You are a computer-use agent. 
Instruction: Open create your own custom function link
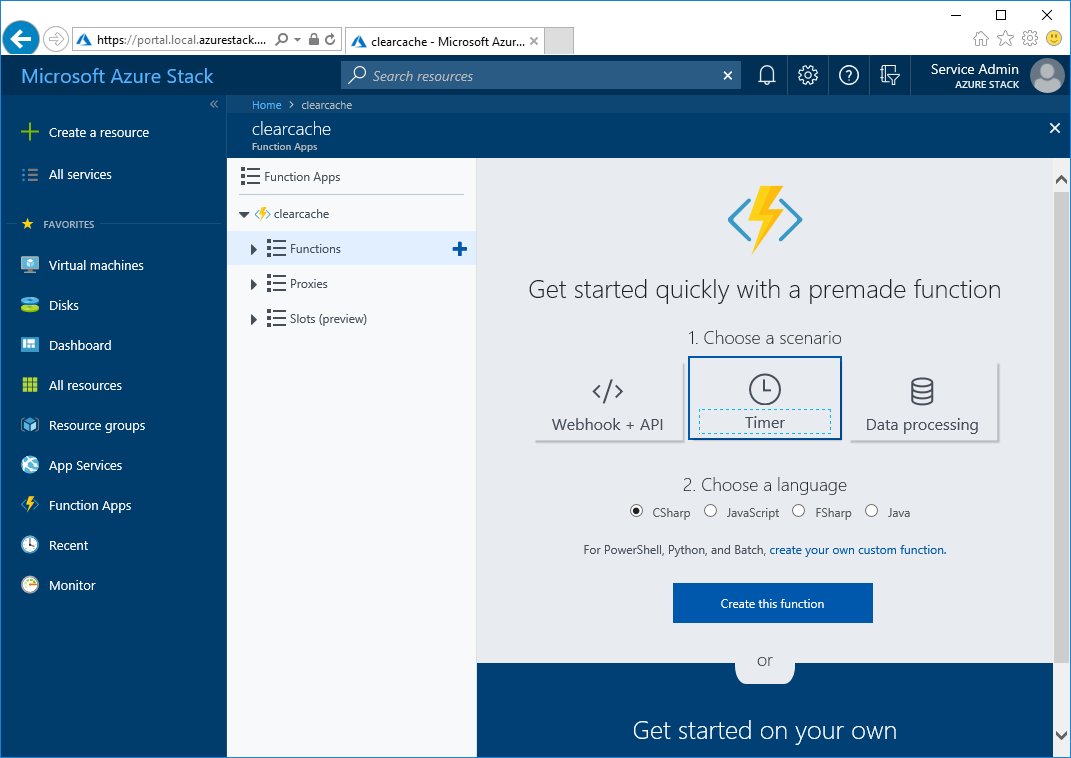858,550
